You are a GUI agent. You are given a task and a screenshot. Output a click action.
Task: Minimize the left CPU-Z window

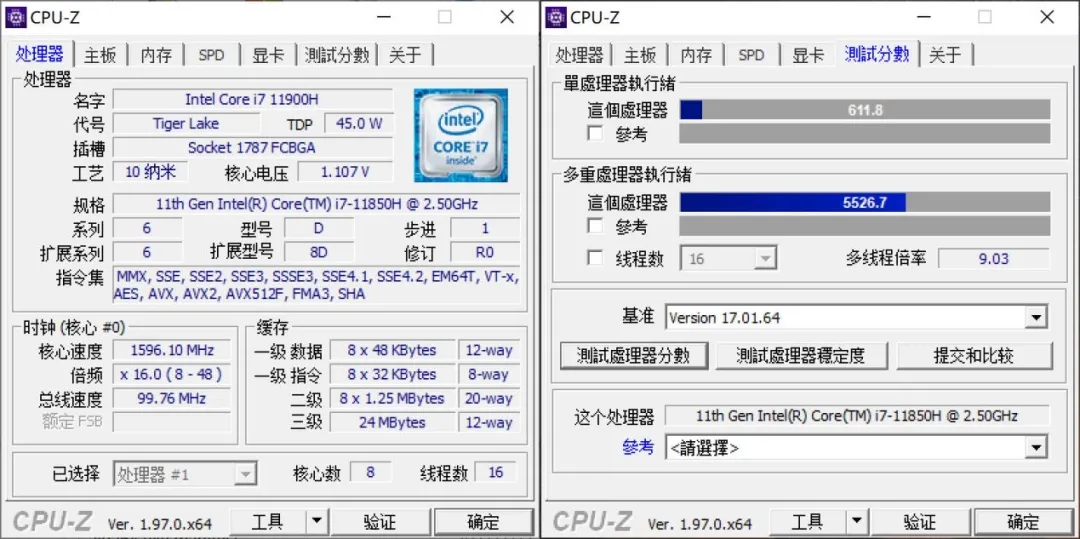(x=383, y=17)
